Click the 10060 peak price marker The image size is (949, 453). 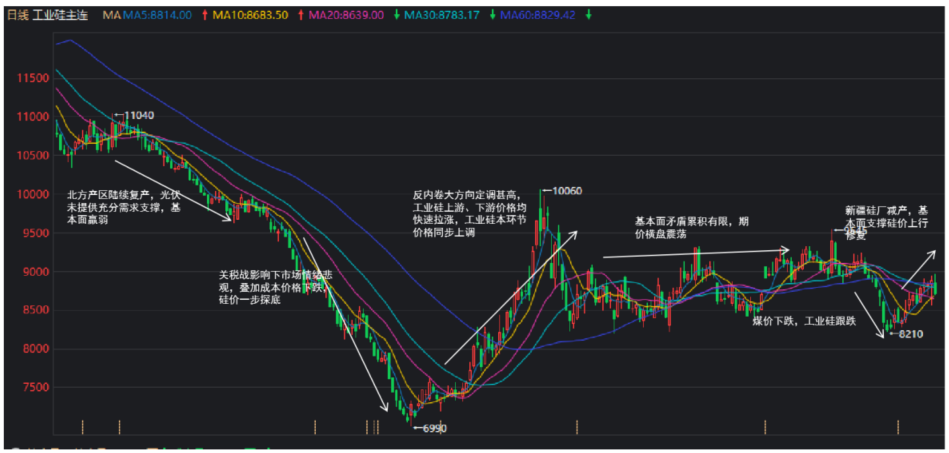566,190
